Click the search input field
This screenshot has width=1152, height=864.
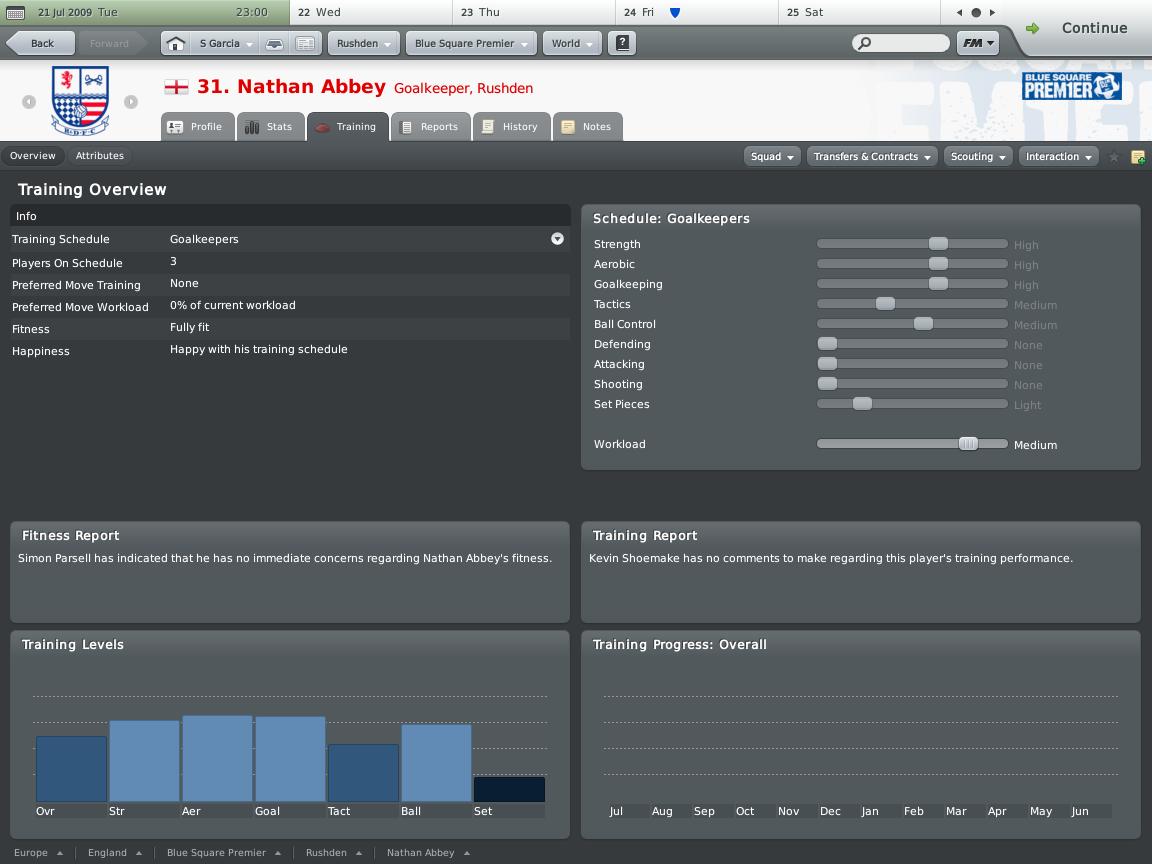click(904, 43)
